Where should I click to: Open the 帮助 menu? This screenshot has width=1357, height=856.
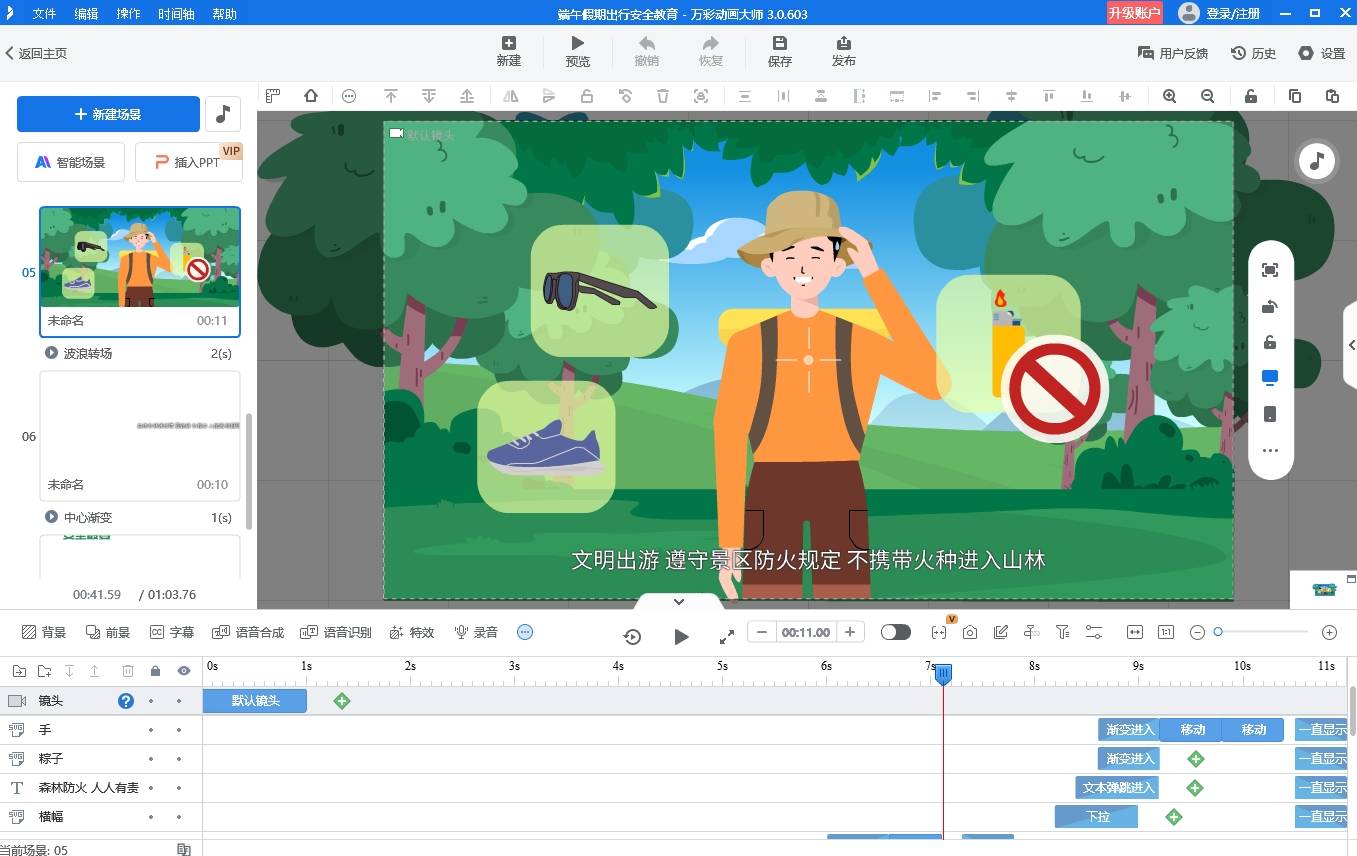225,14
